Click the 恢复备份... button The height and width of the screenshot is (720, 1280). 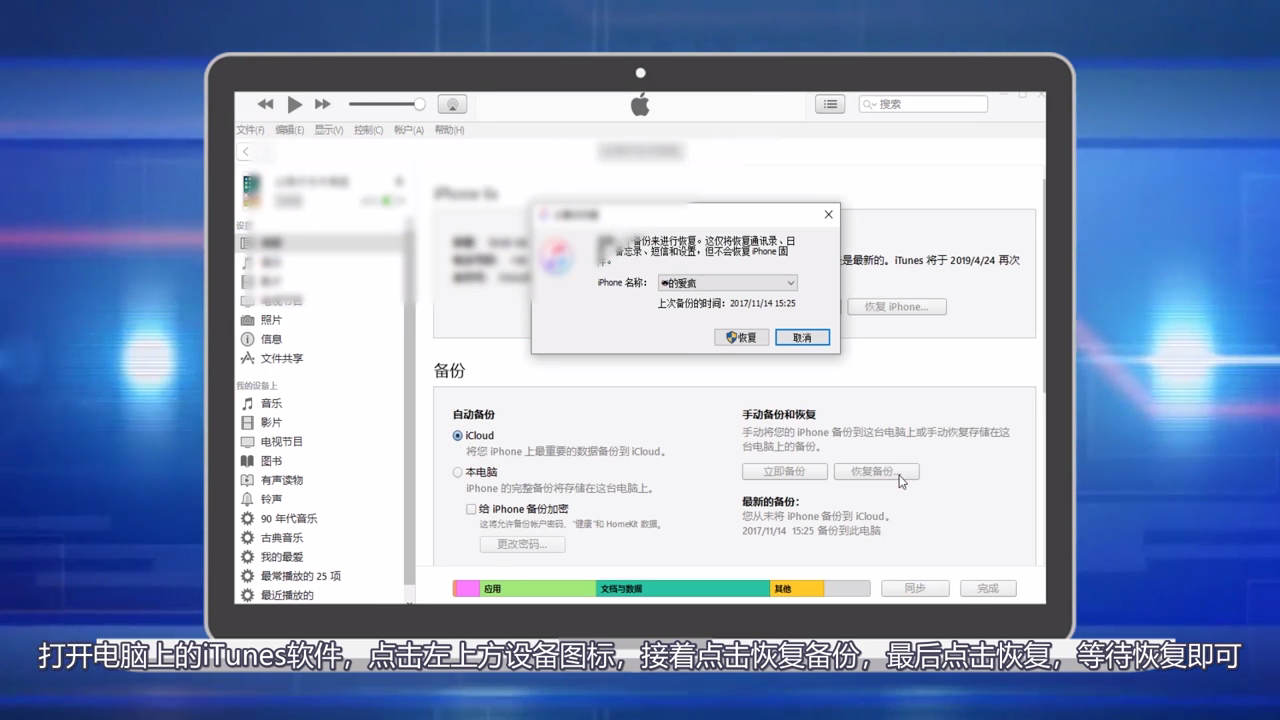point(876,471)
